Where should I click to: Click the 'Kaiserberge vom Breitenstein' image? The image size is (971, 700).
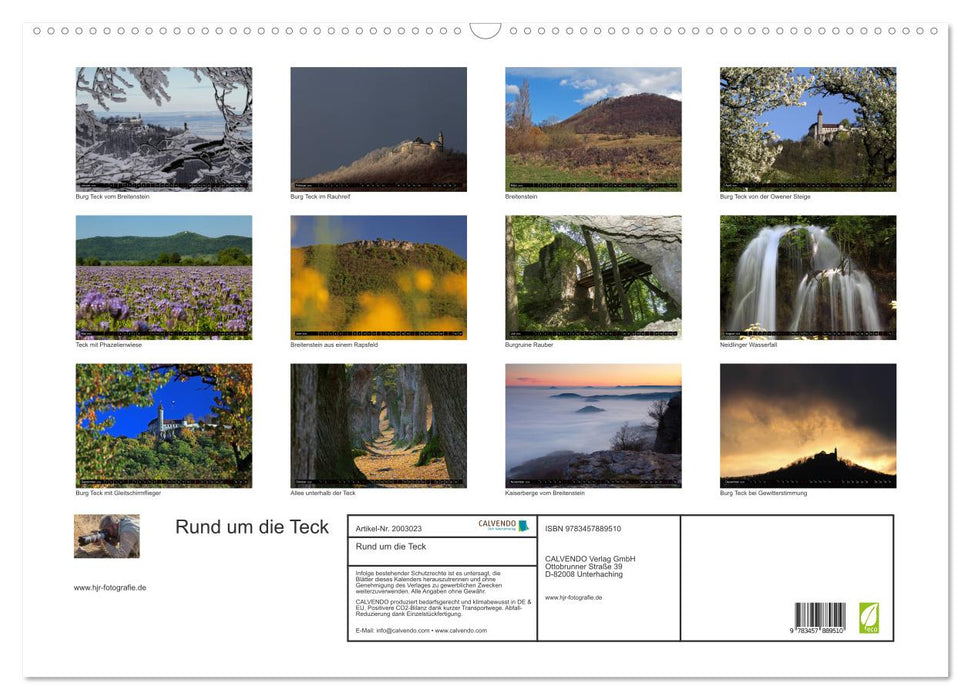click(593, 425)
